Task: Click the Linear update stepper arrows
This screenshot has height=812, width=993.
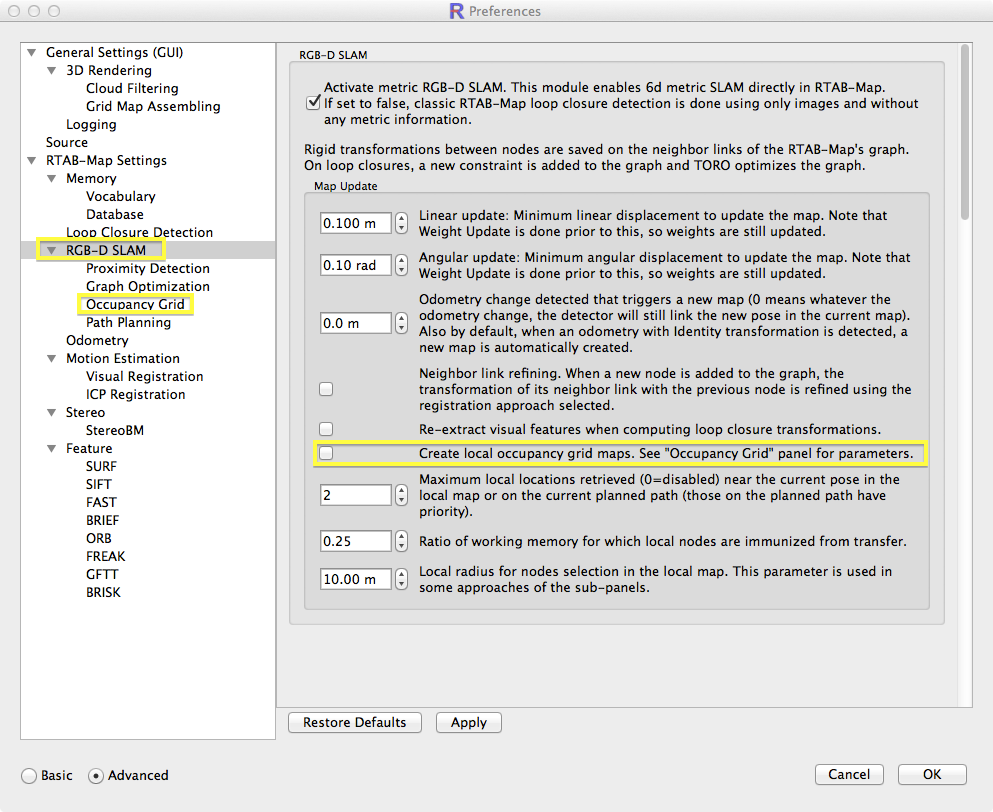Action: tap(402, 223)
